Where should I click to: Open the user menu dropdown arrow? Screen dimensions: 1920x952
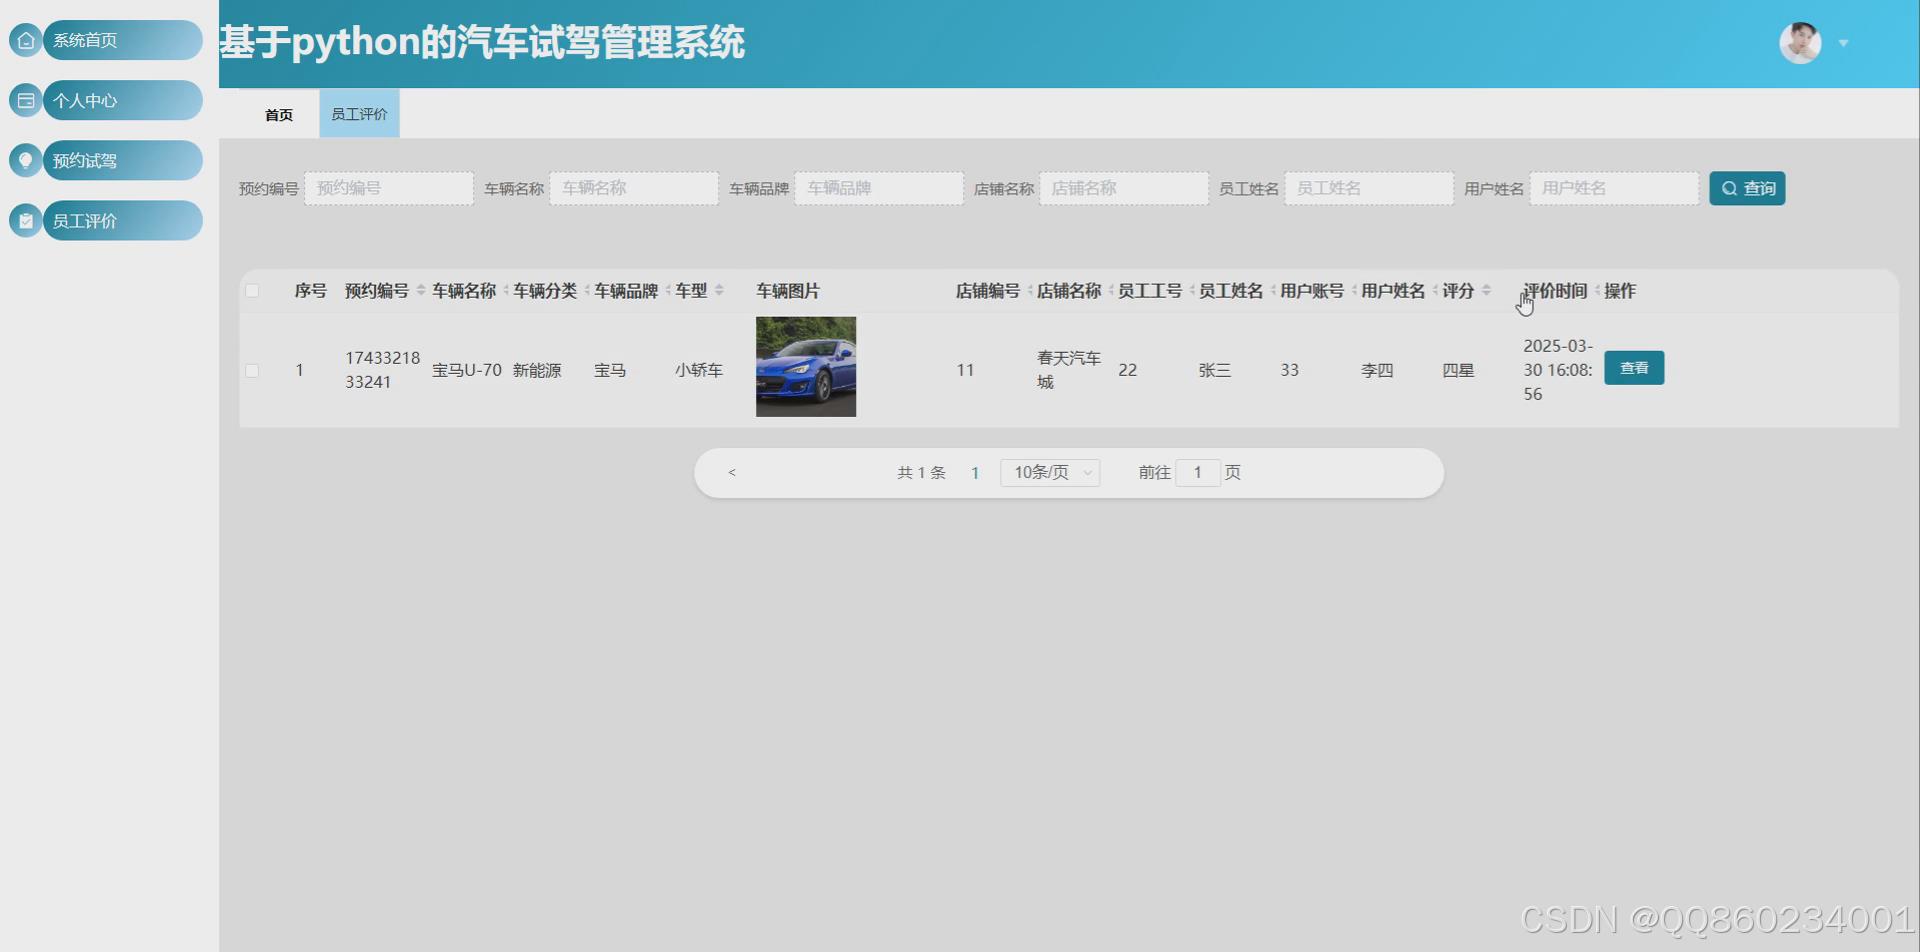coord(1843,43)
